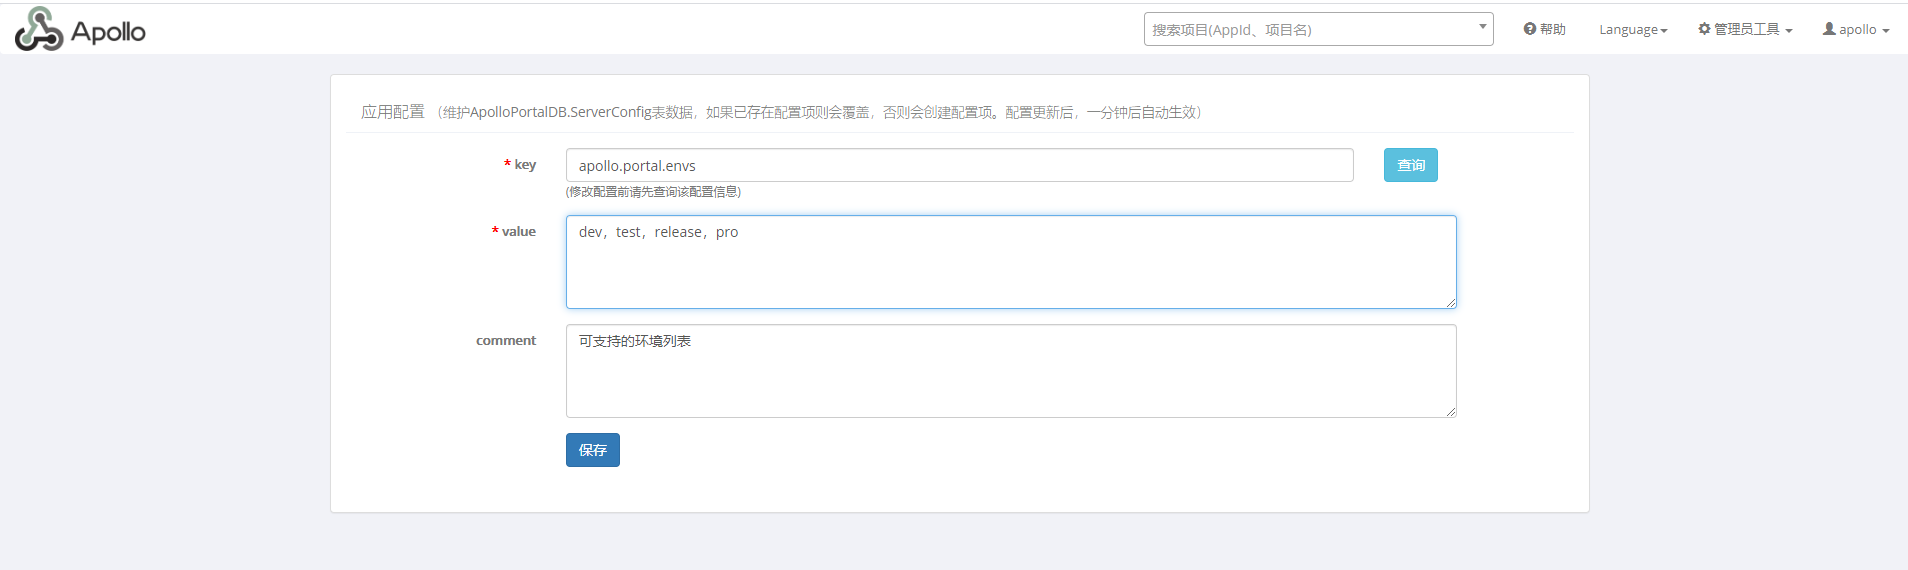Click the gear icon for admin tools
Screen dimensions: 1908x570
tap(1704, 29)
